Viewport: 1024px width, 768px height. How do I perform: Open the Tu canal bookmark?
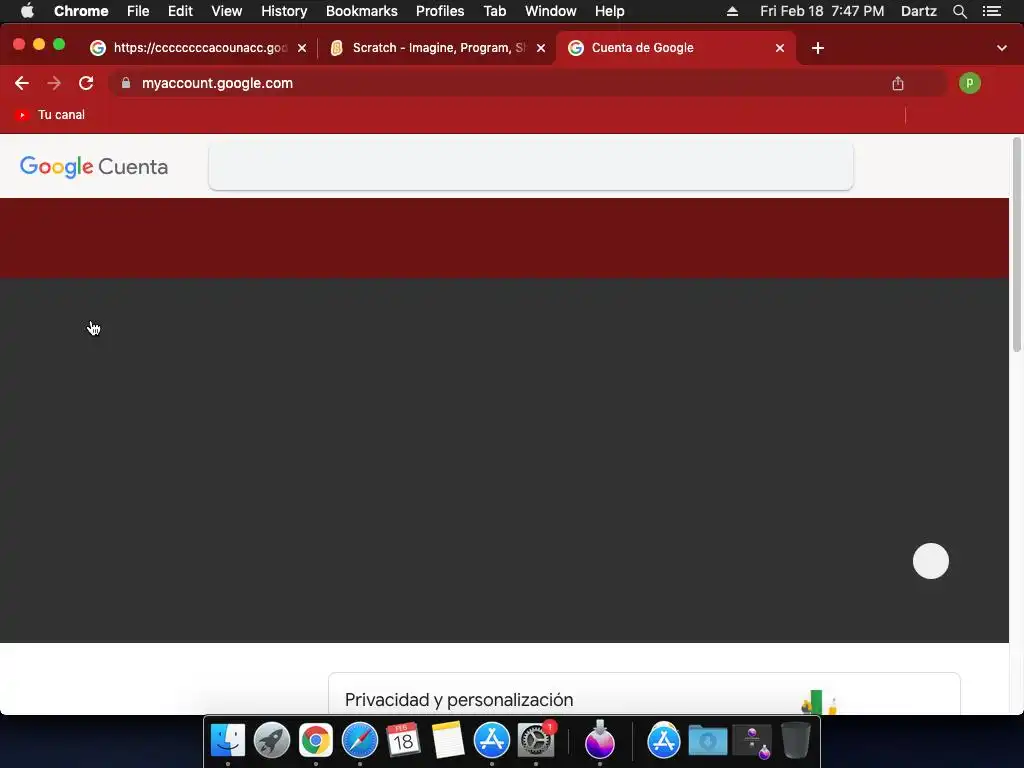[50, 115]
